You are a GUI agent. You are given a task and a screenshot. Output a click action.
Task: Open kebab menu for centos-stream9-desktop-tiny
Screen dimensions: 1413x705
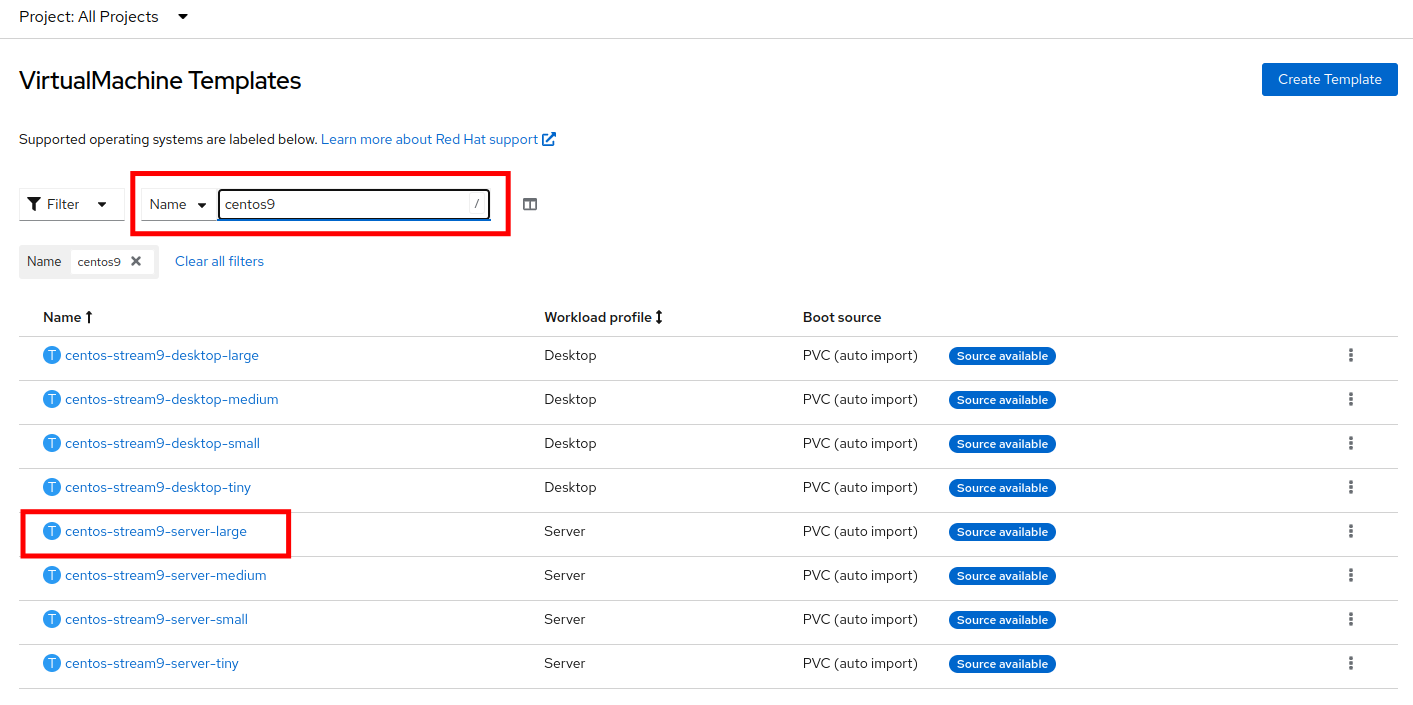click(x=1350, y=487)
